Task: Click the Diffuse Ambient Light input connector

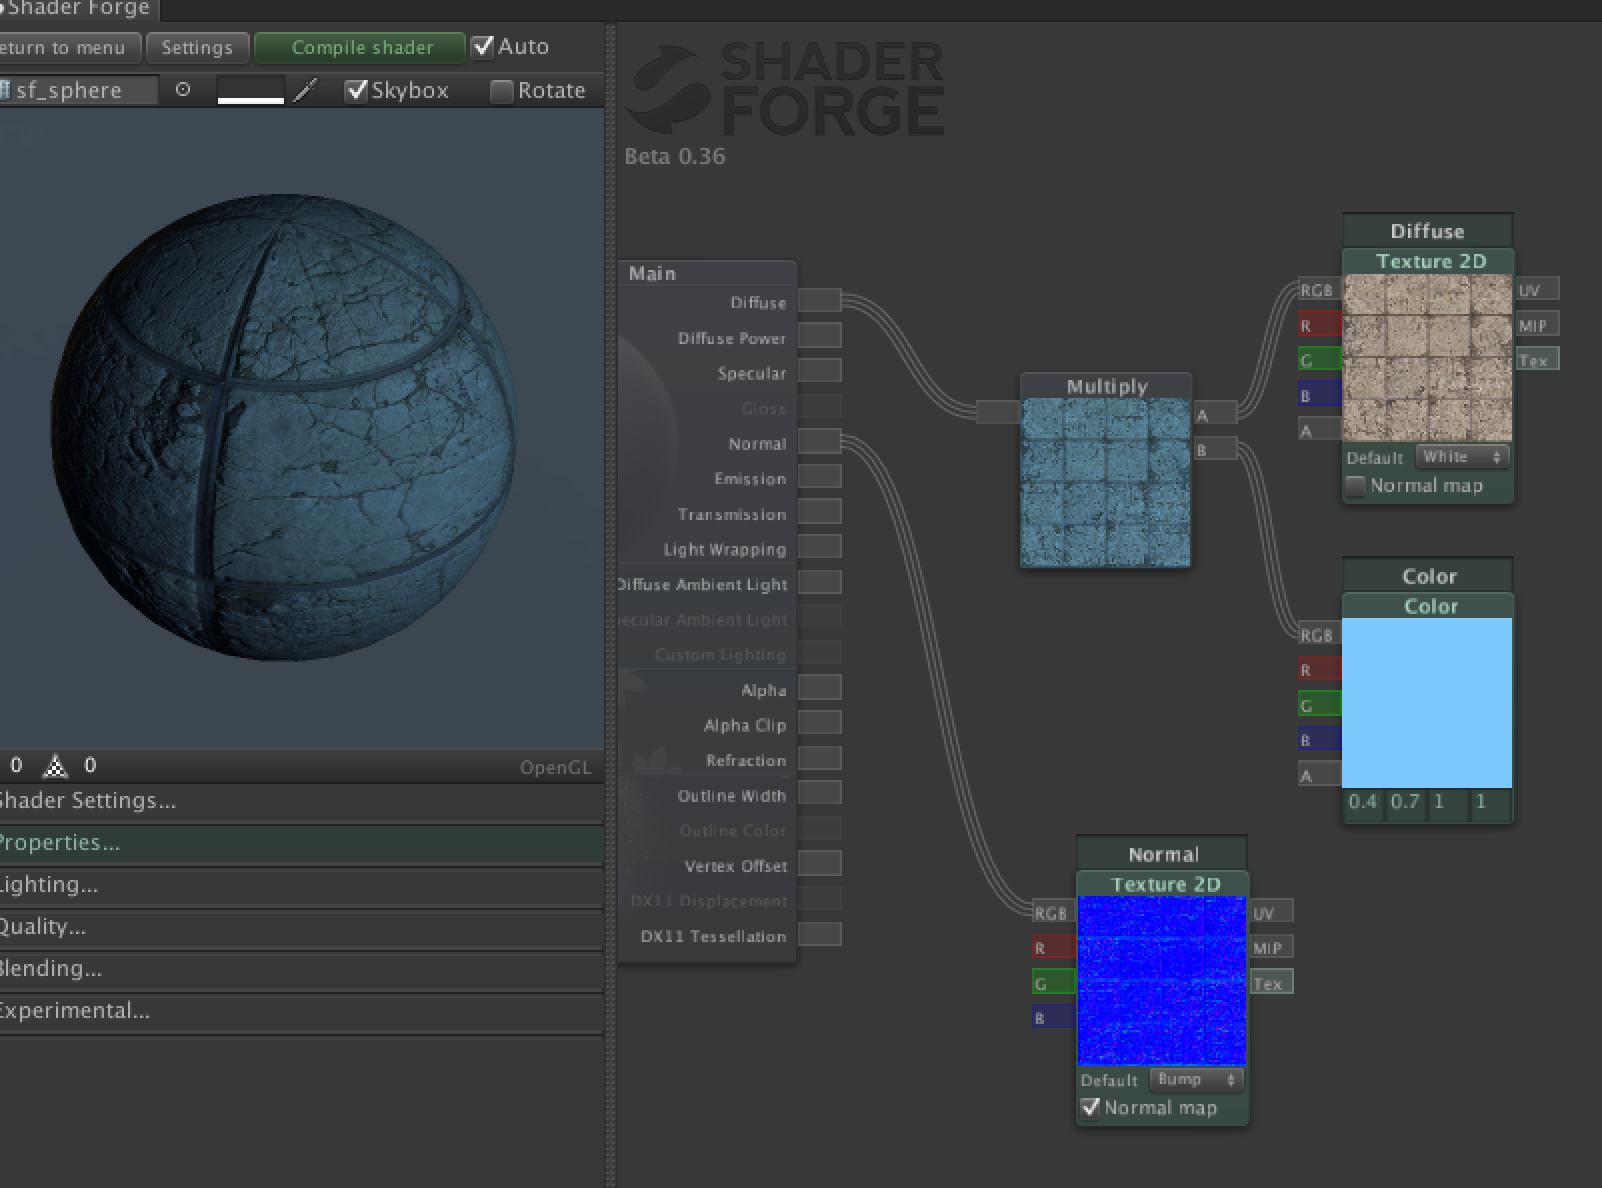Action: 820,583
